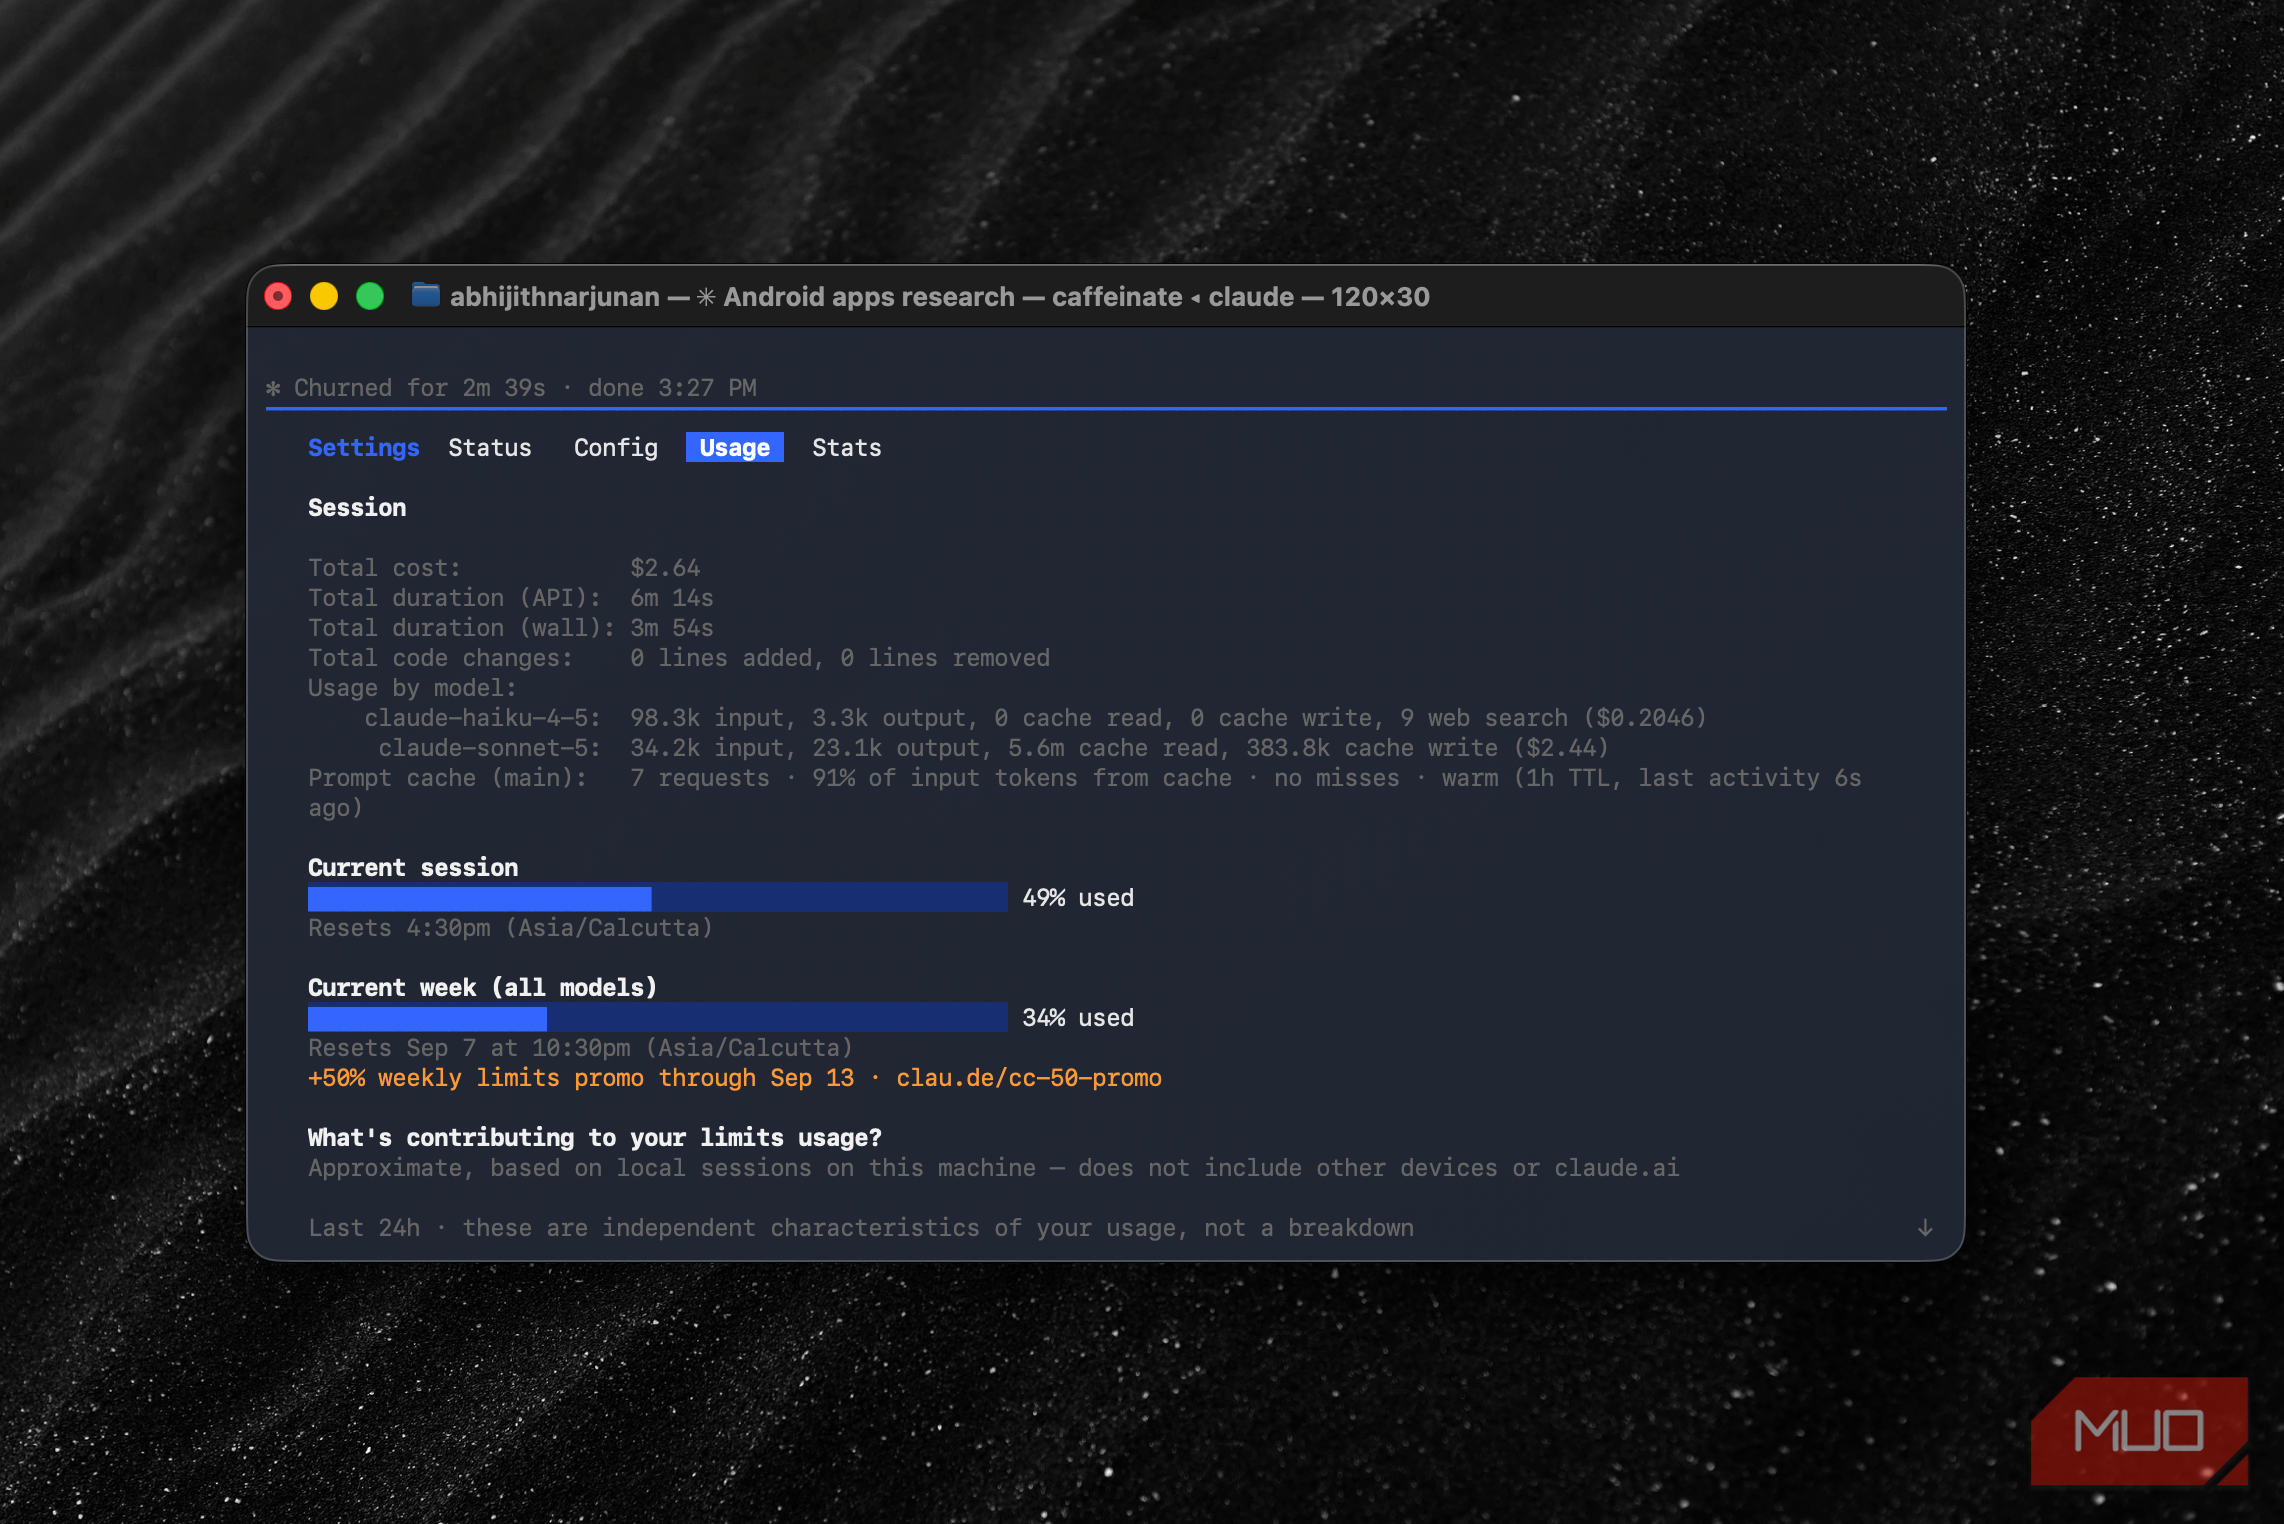Click the asterisk before 'Churned for'
The image size is (2284, 1524).
click(273, 388)
